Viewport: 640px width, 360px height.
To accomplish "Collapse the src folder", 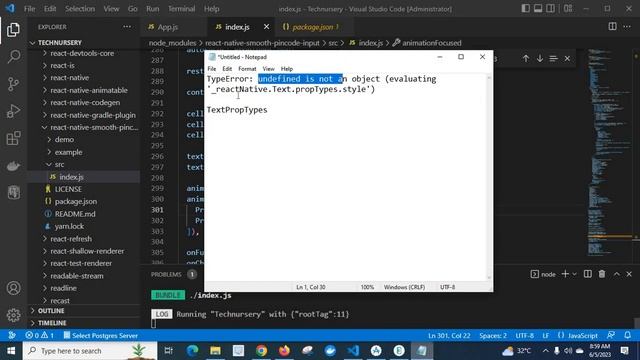I will pos(59,164).
